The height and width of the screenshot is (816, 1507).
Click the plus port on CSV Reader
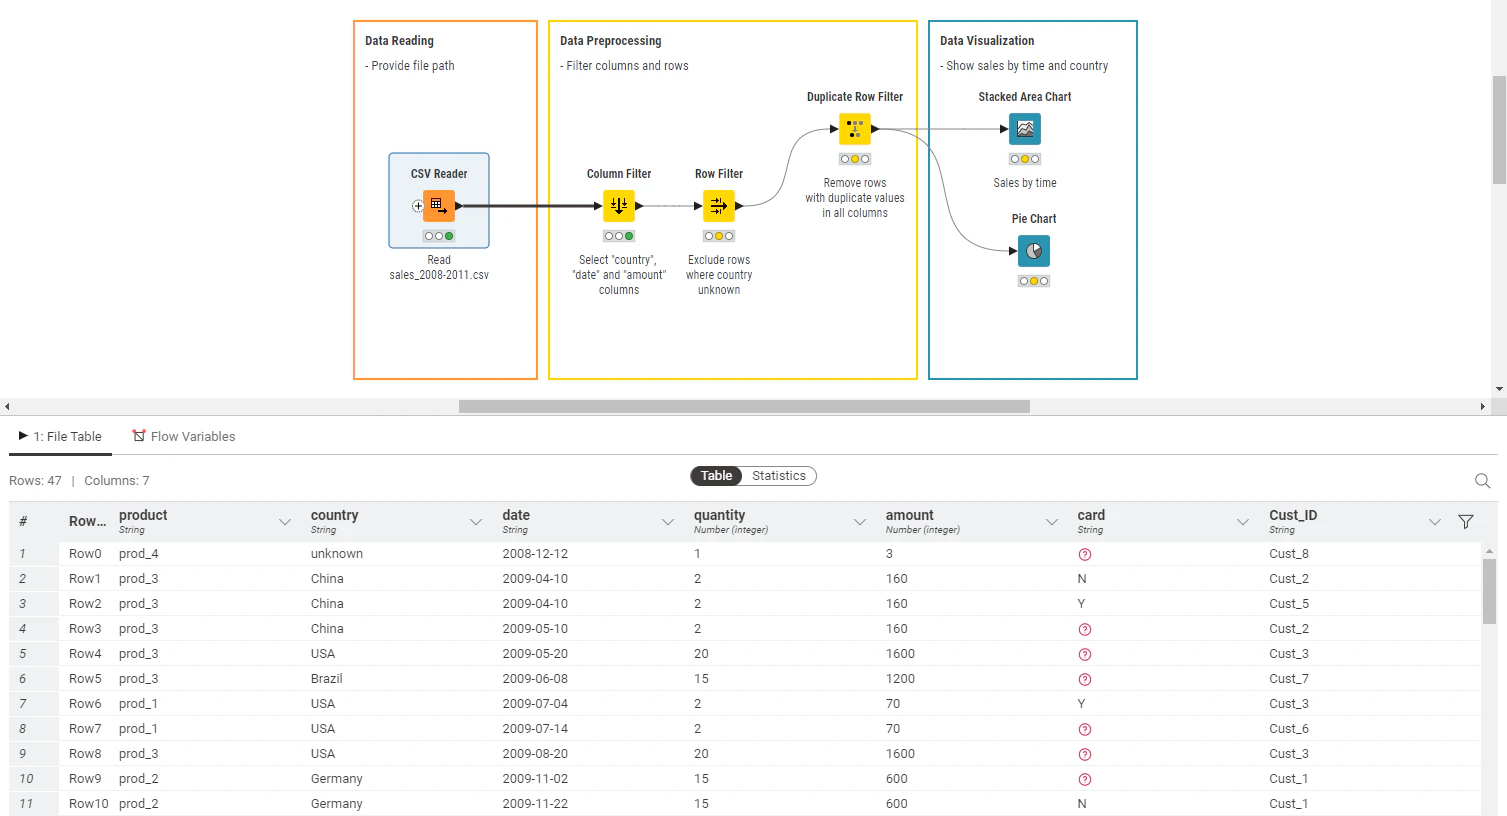tap(417, 205)
